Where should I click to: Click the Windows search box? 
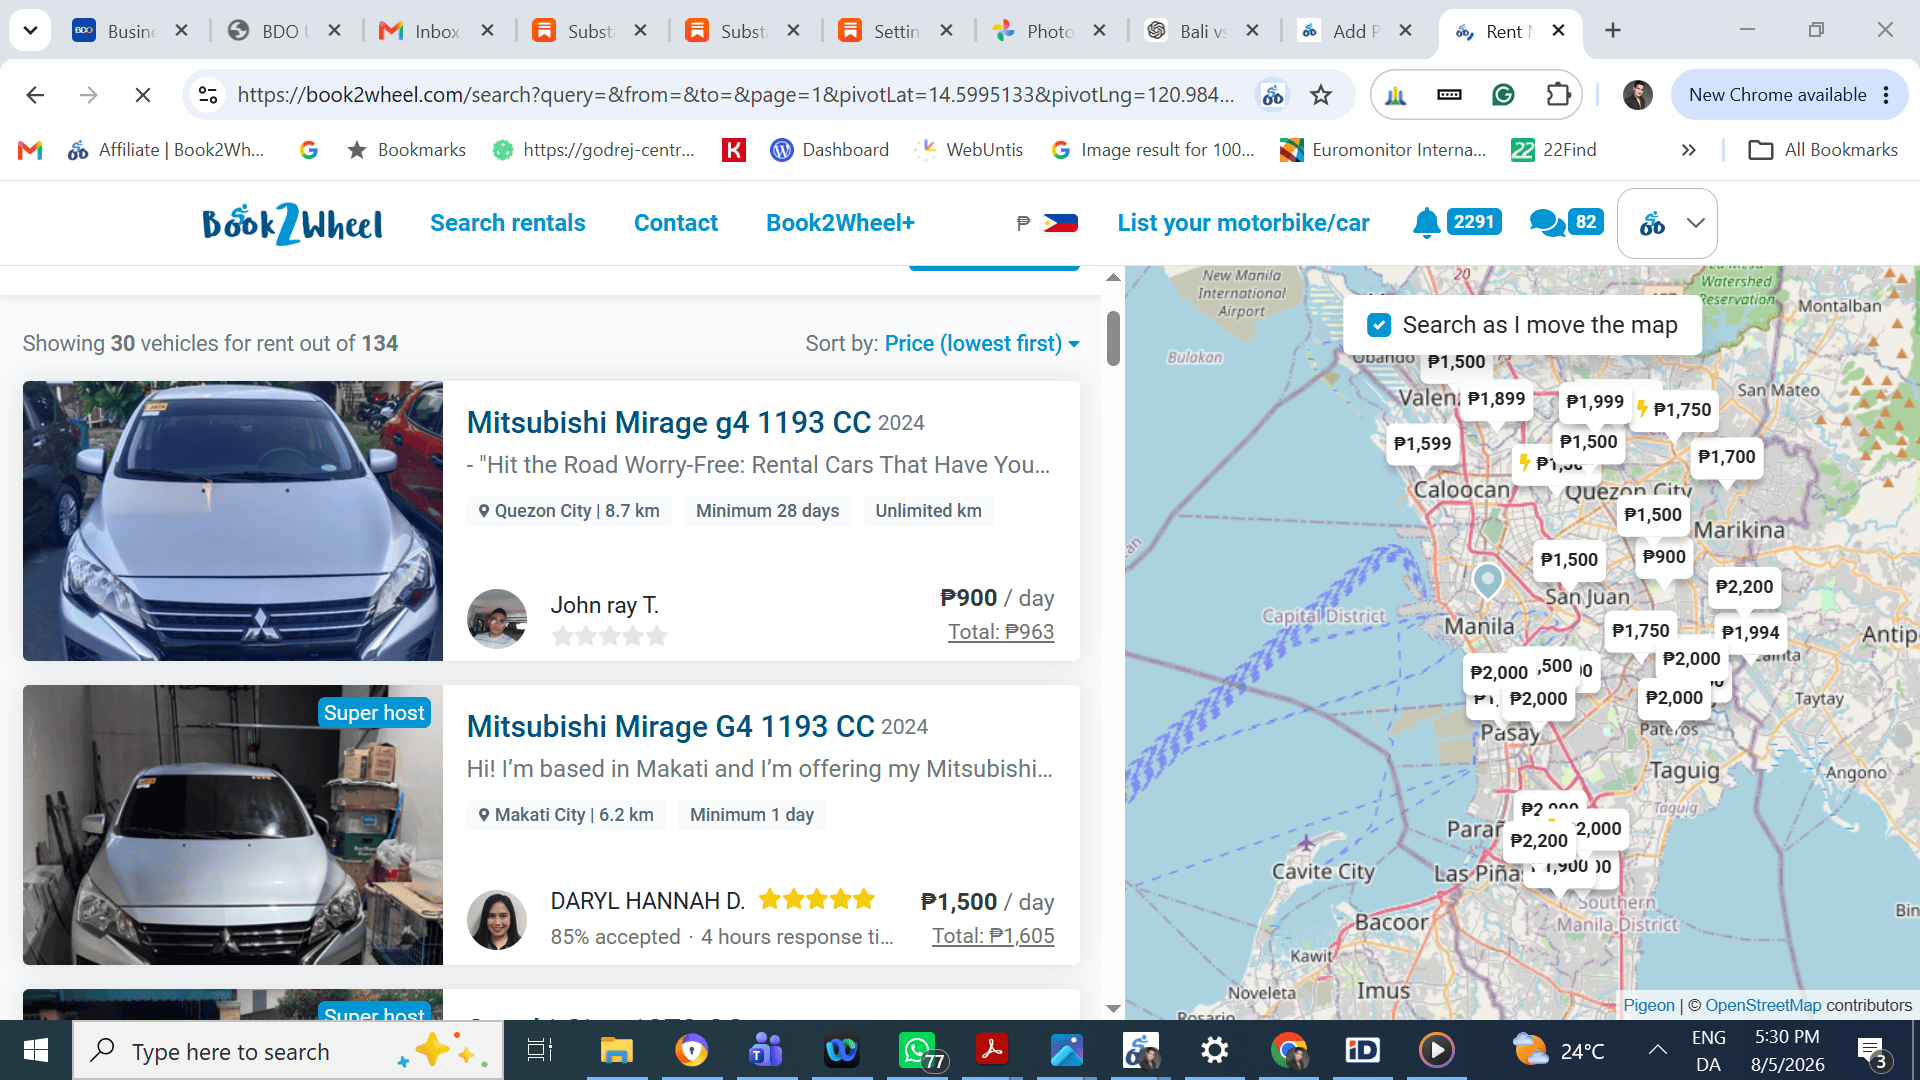pyautogui.click(x=288, y=1051)
